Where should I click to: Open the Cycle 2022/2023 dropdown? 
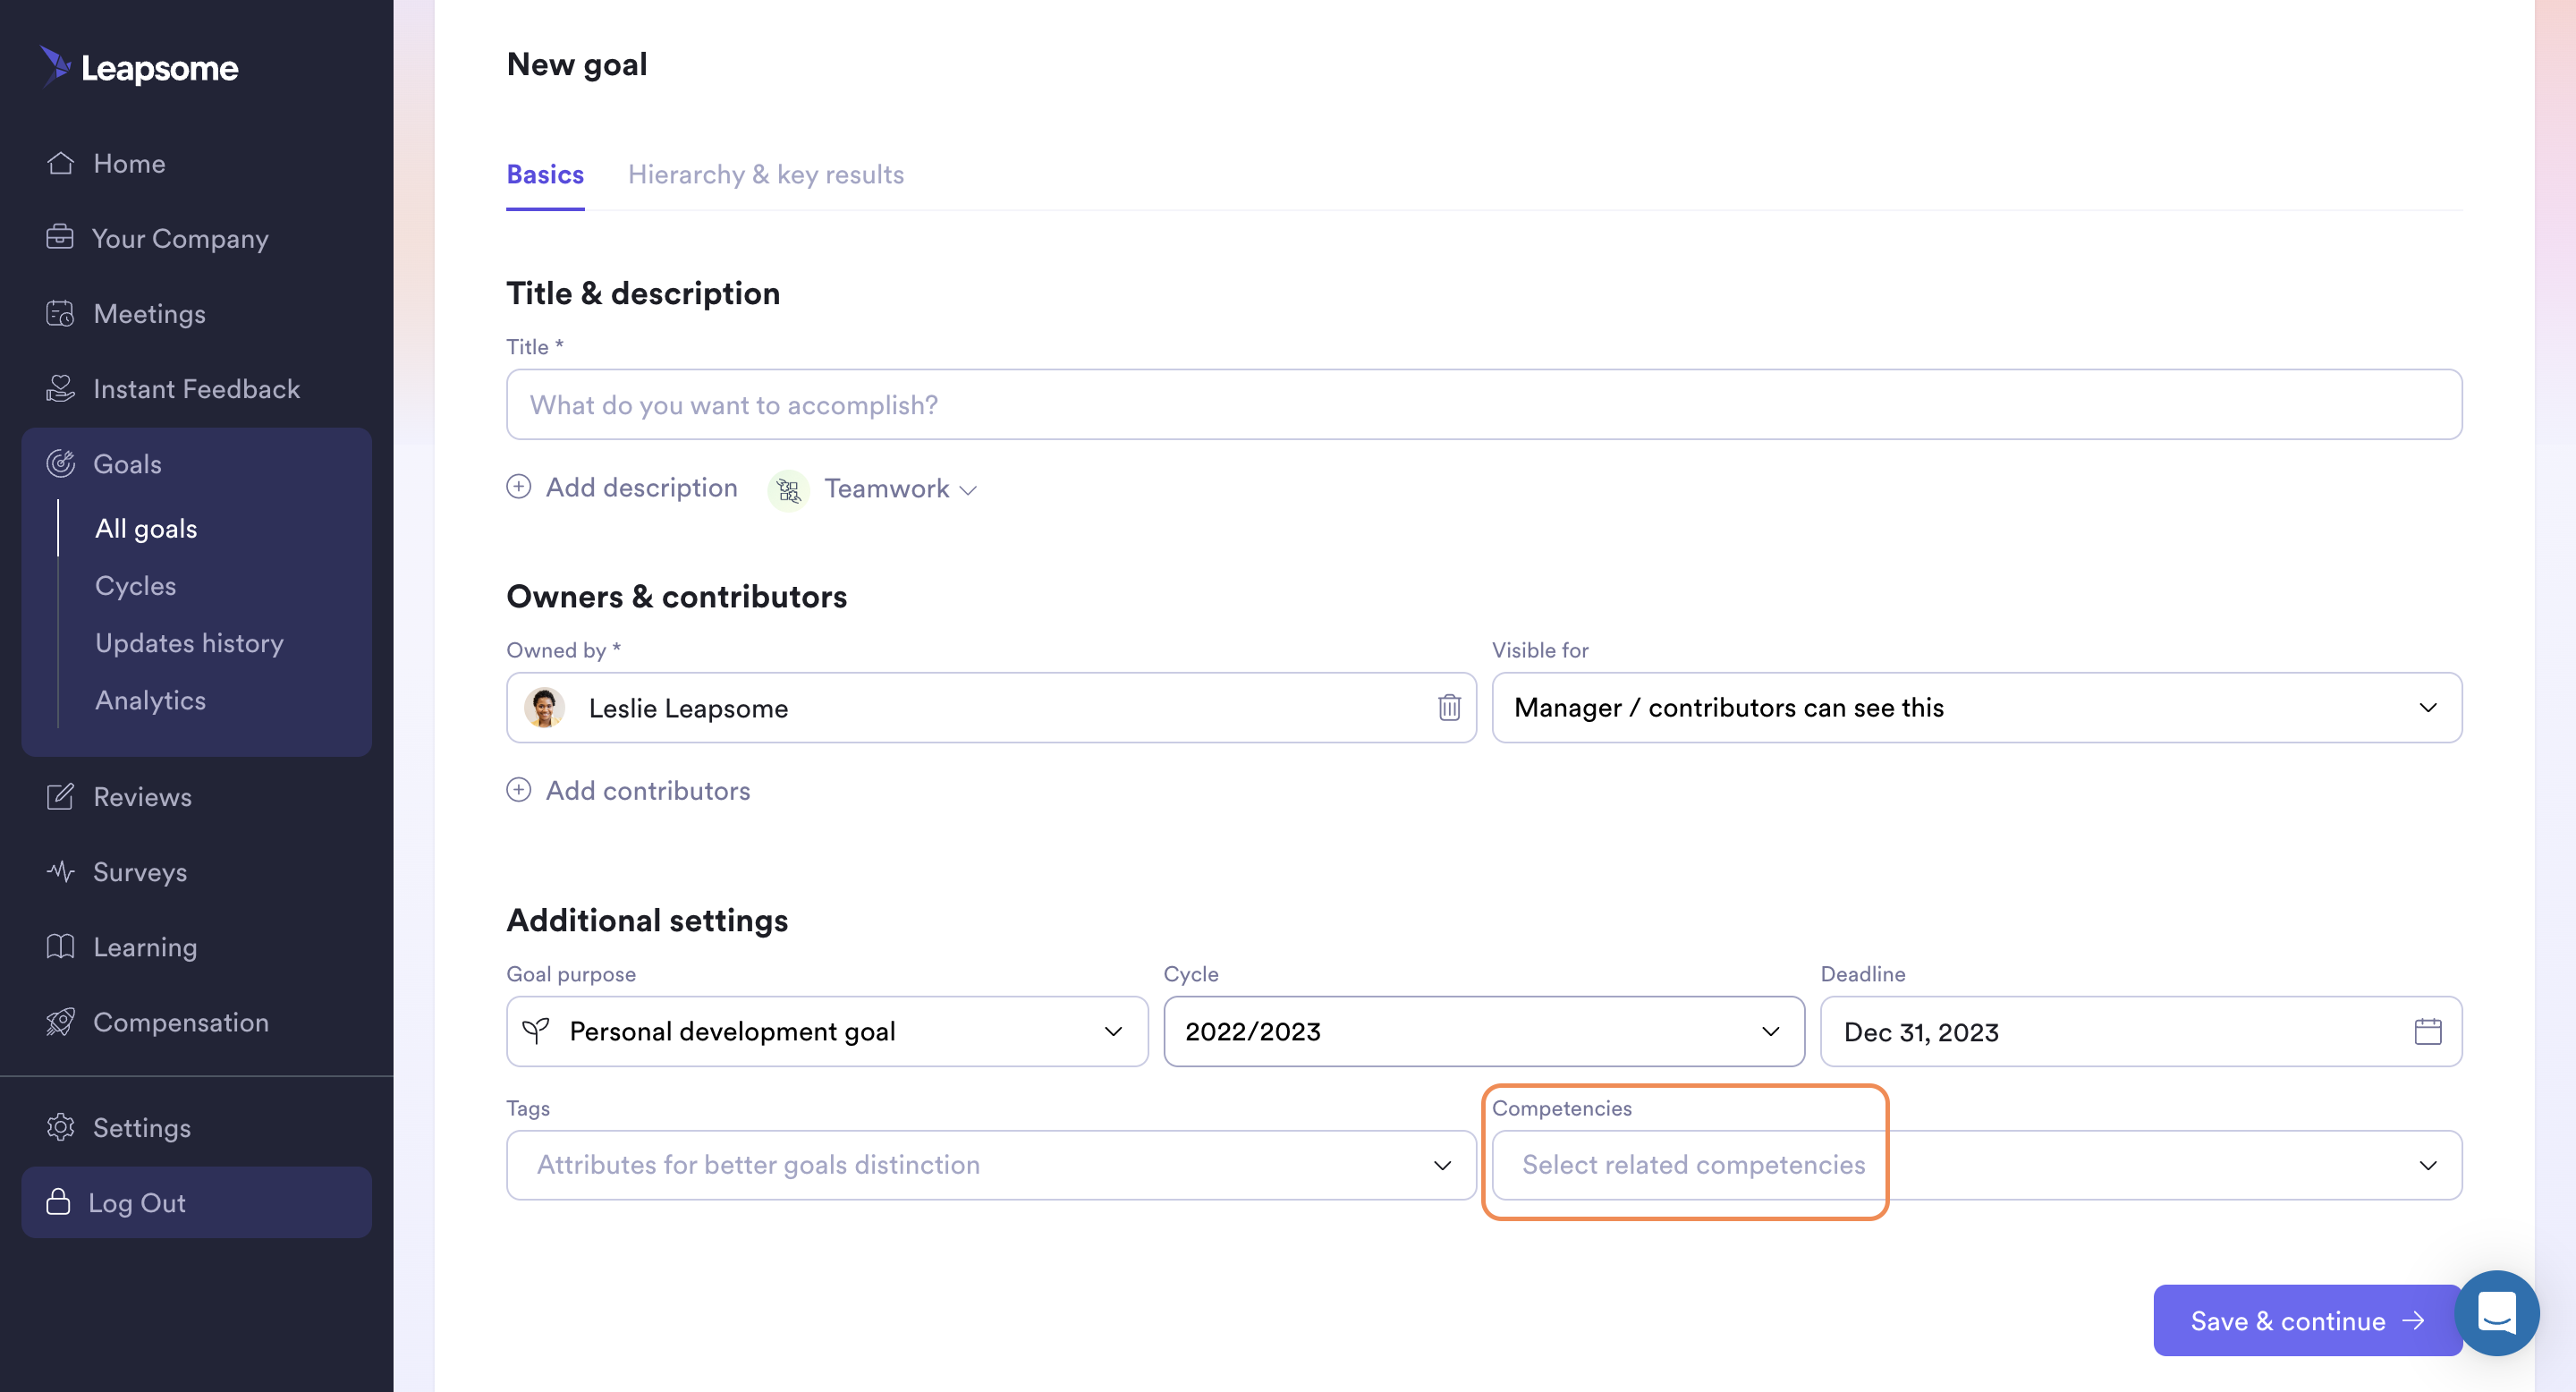(x=1484, y=1031)
